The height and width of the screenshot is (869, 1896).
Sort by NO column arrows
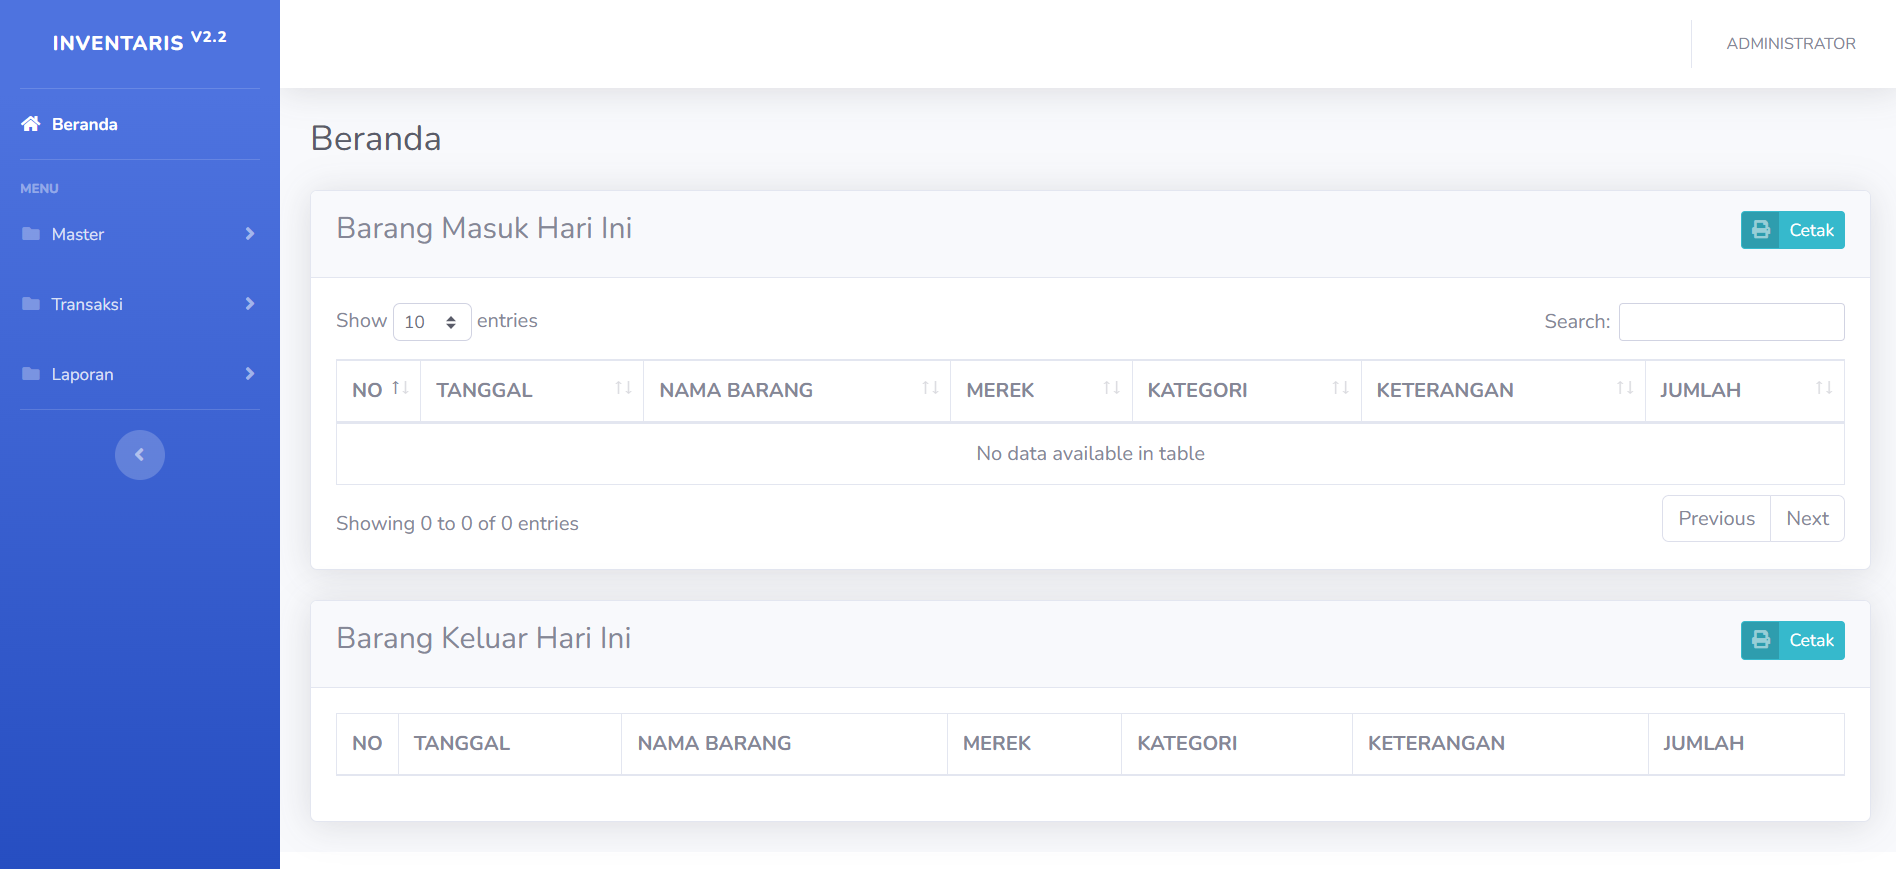tap(400, 389)
